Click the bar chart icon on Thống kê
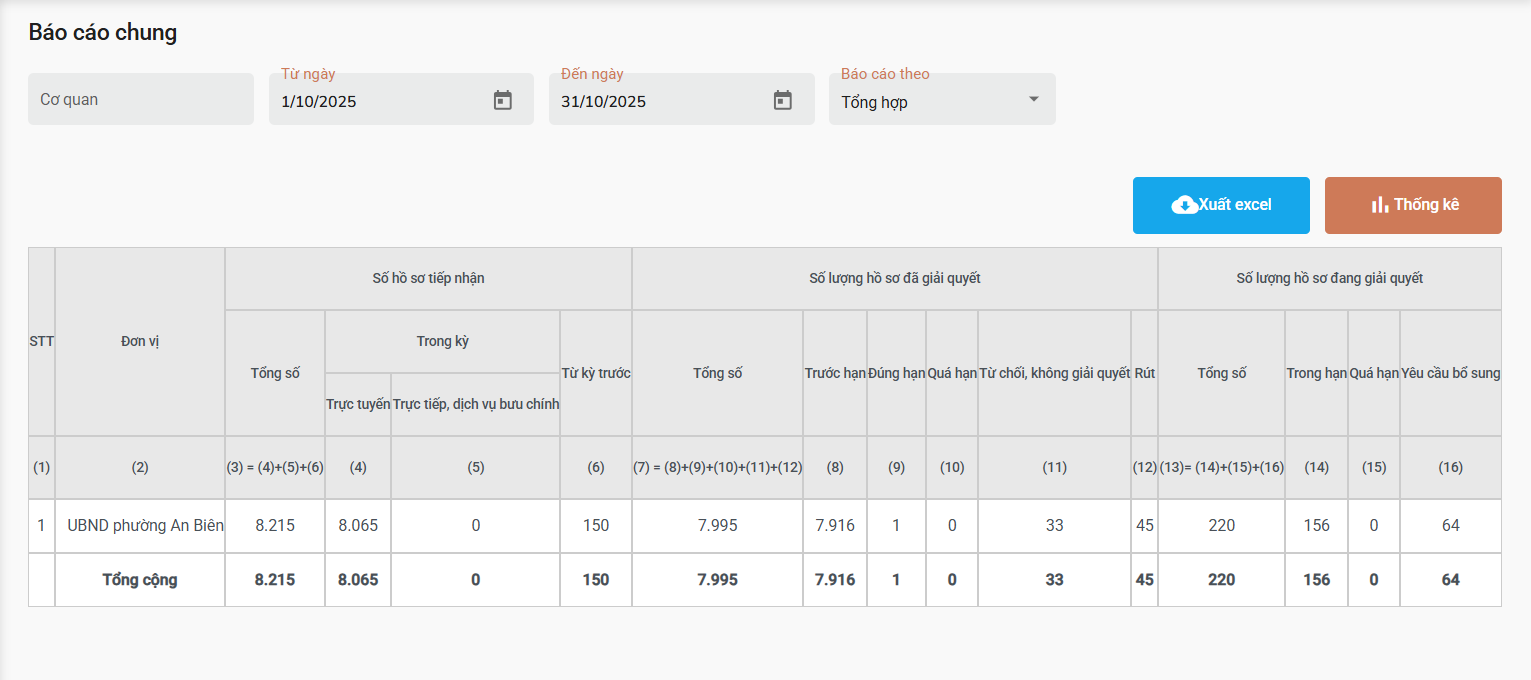This screenshot has height=680, width=1531. pyautogui.click(x=1380, y=205)
